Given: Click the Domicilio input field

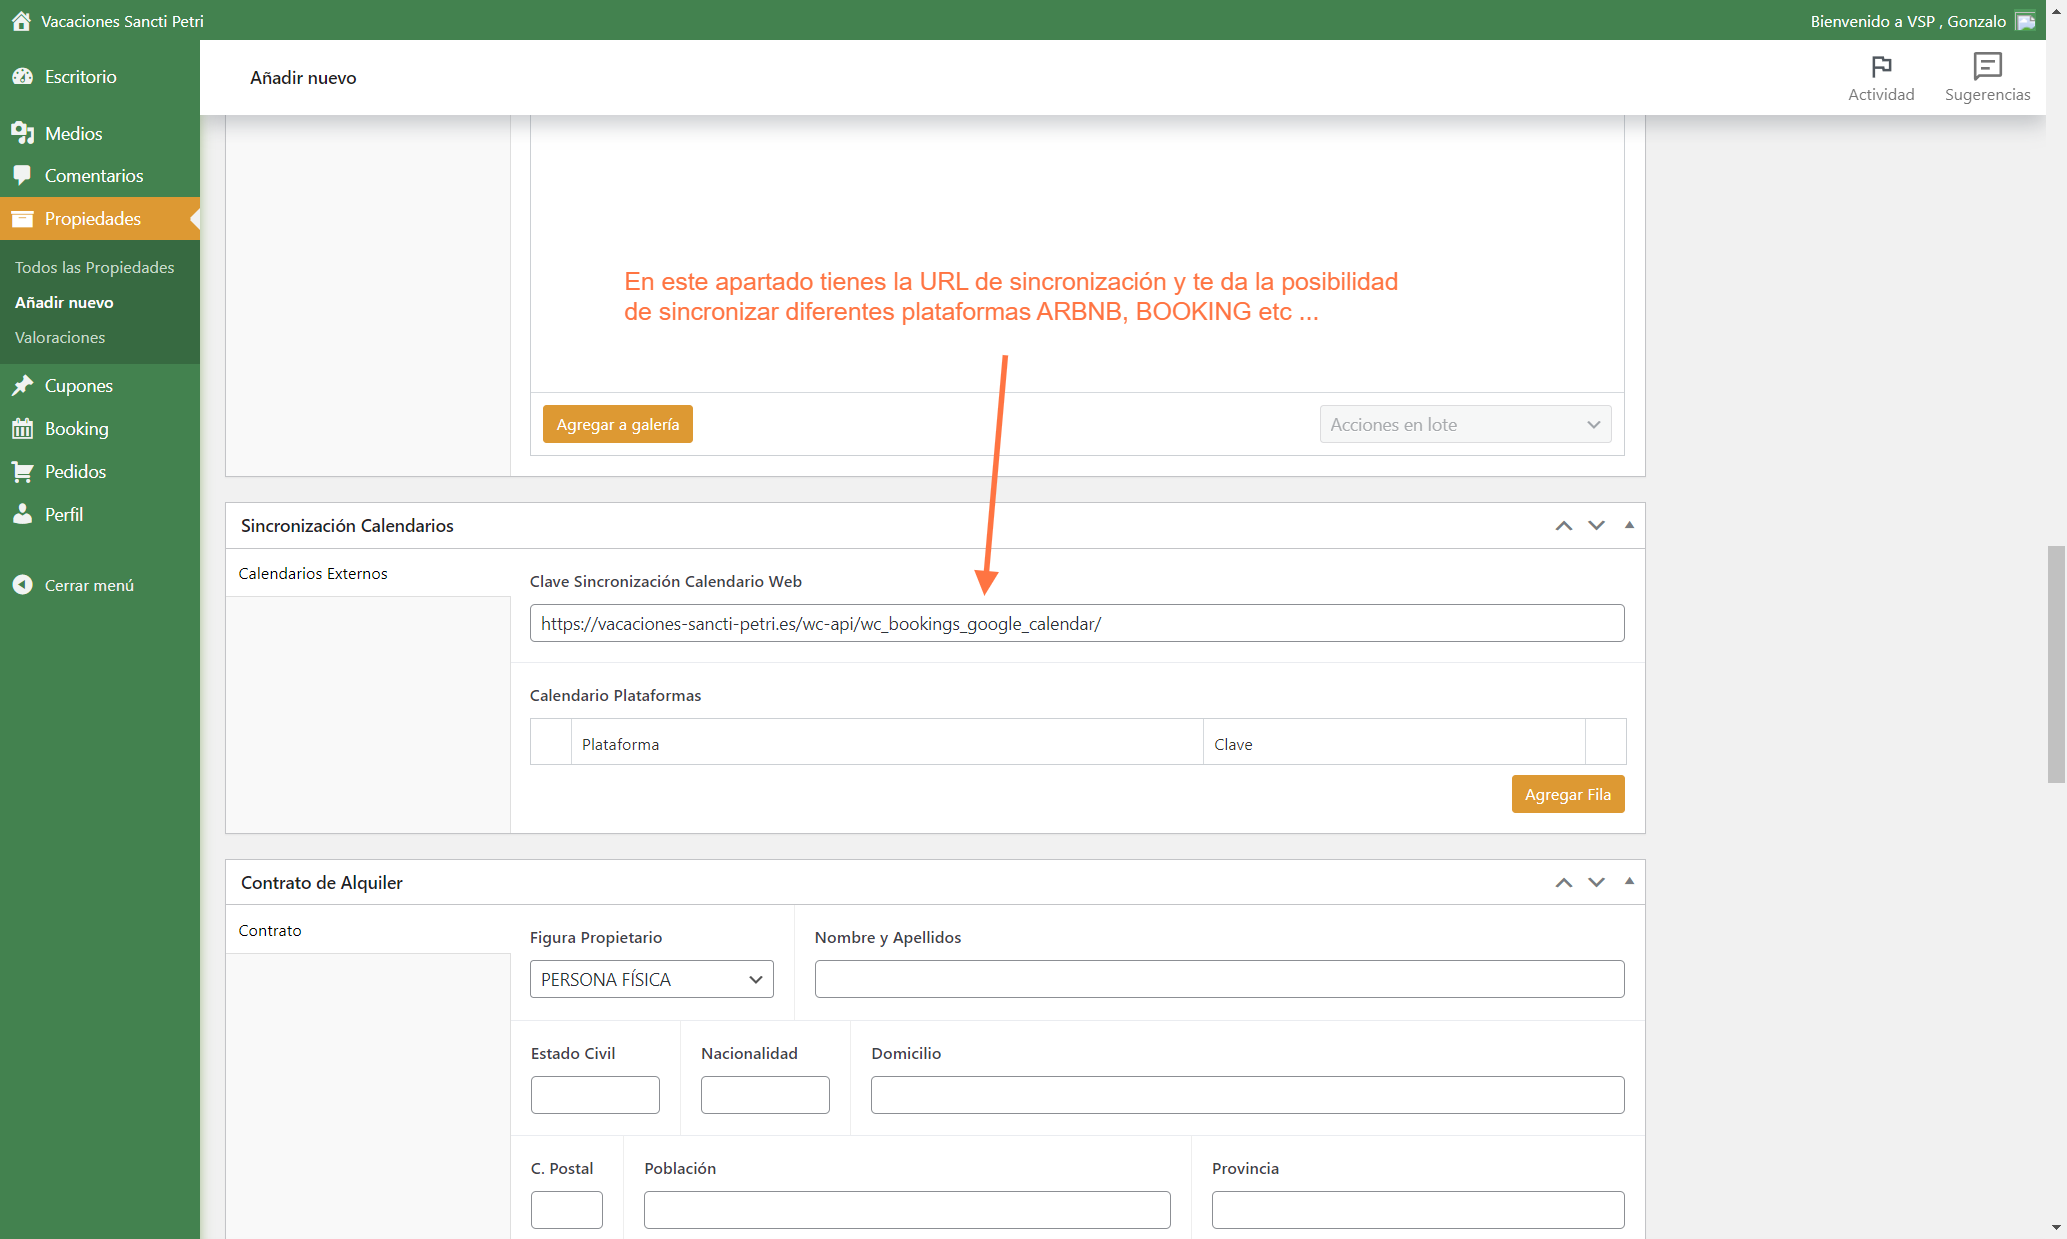Looking at the screenshot, I should (1247, 1095).
